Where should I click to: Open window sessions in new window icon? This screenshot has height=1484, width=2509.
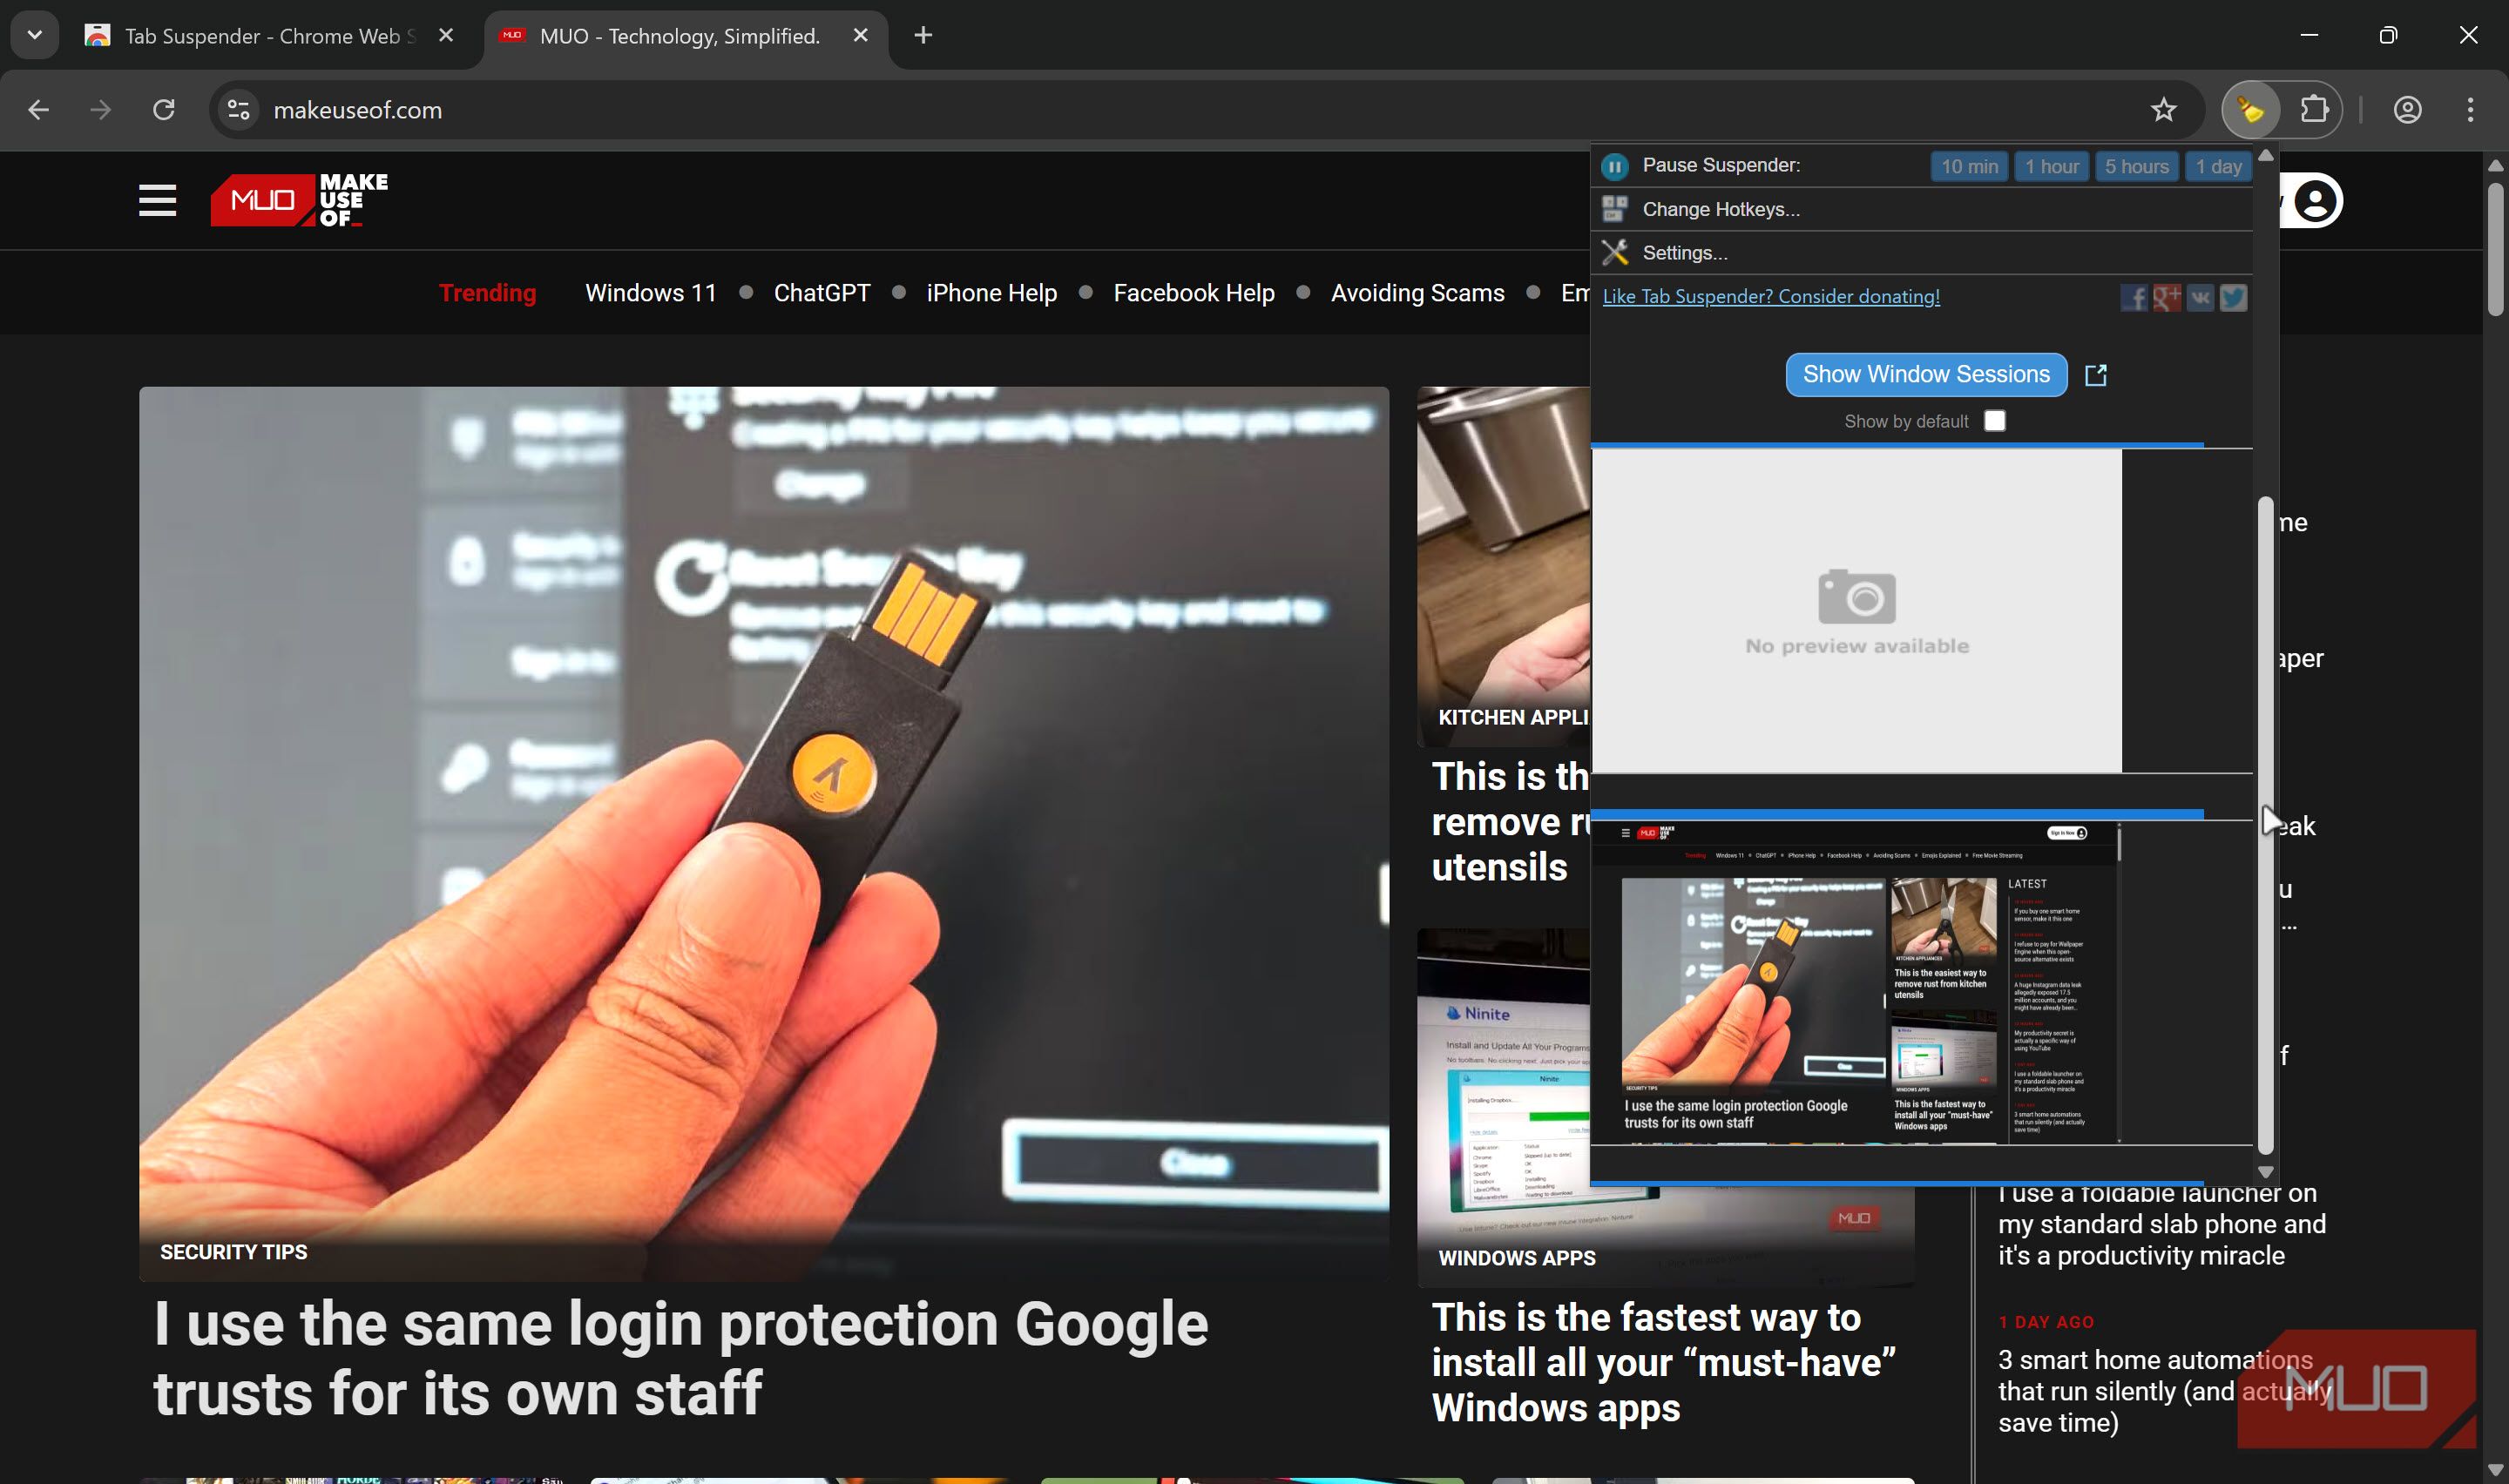[2095, 375]
